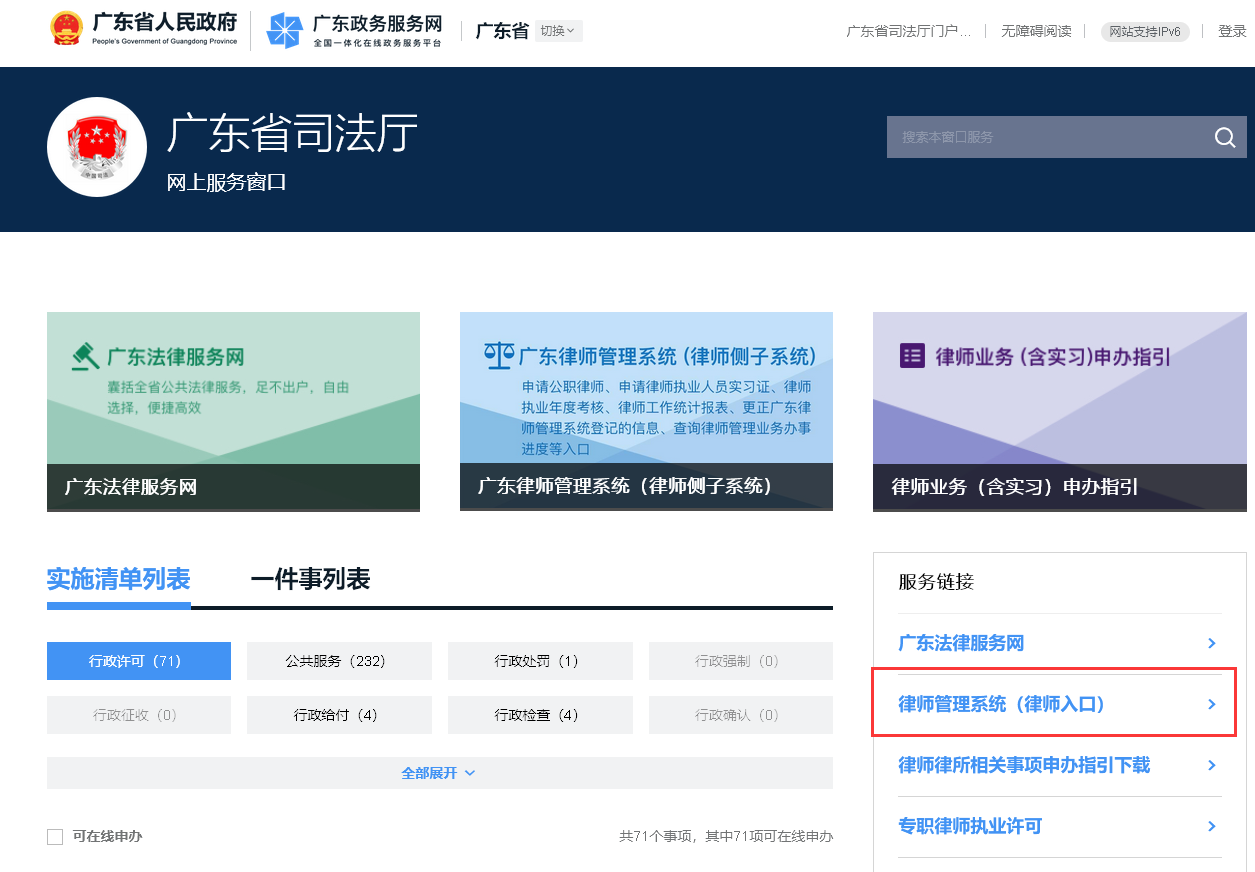Enable the 可在线申办 checkbox
Viewport: 1255px width, 872px height.
55,836
